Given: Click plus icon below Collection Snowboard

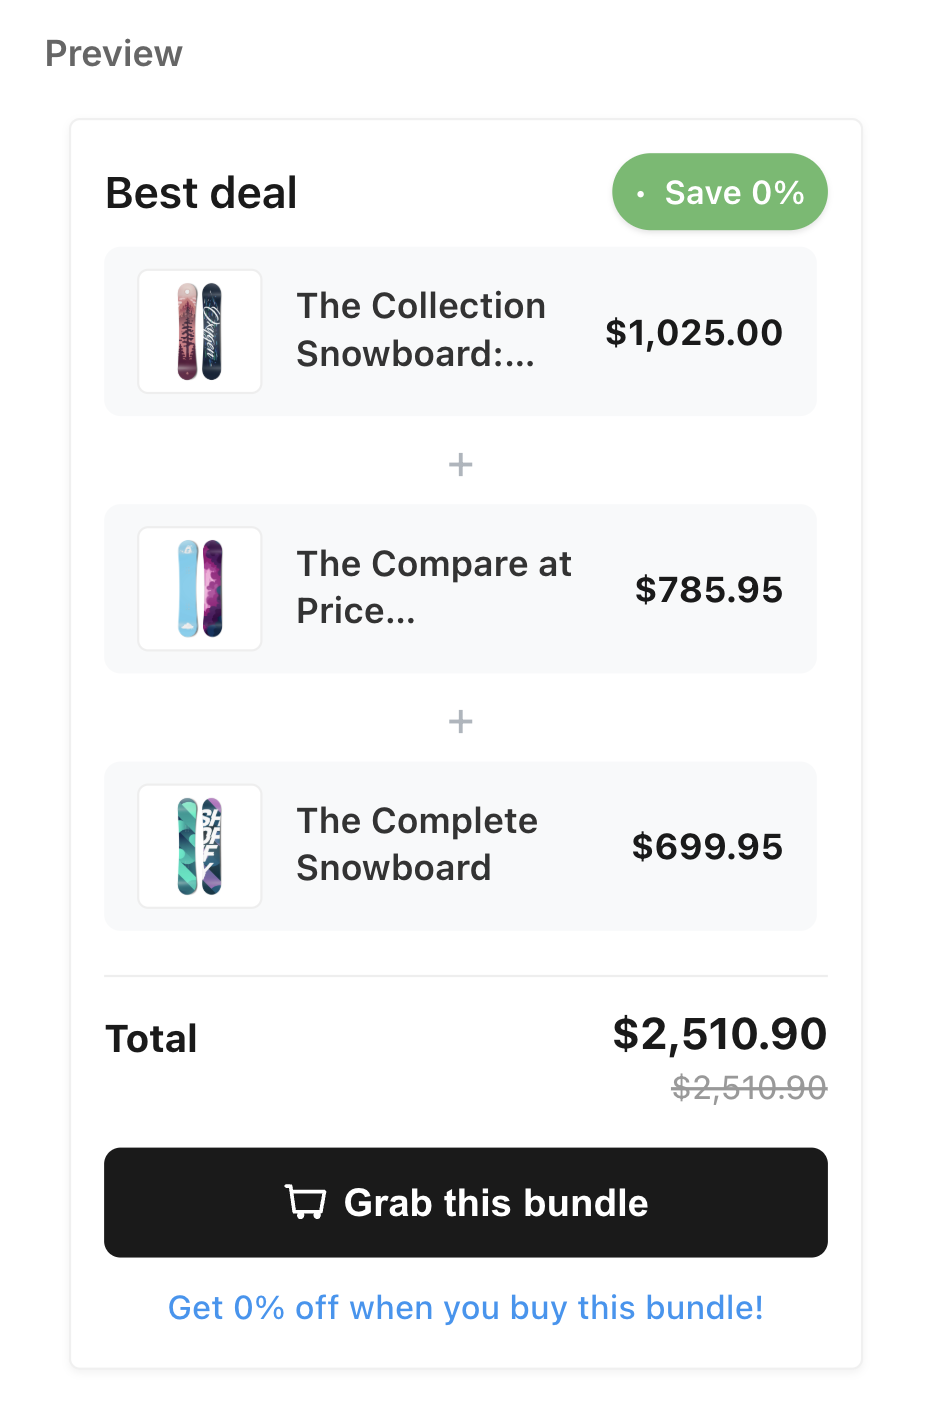Looking at the screenshot, I should tap(460, 464).
